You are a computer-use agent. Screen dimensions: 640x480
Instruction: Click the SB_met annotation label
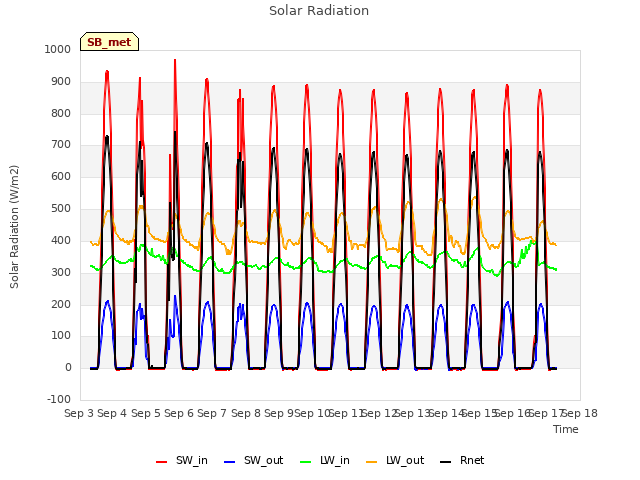(x=109, y=42)
